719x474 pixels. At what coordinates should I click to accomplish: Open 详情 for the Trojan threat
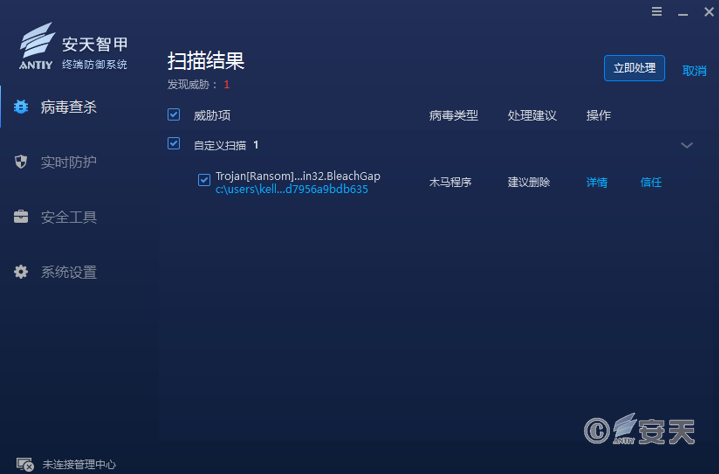[597, 182]
